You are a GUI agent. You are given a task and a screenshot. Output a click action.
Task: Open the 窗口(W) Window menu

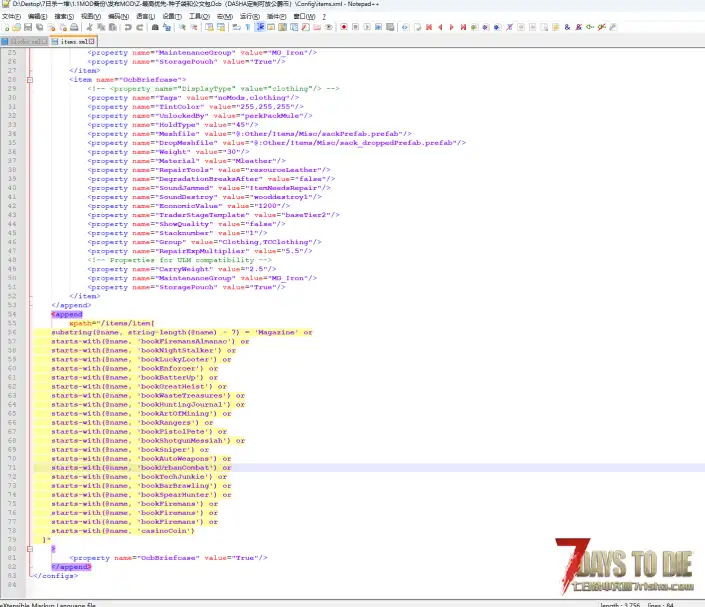pyautogui.click(x=304, y=16)
